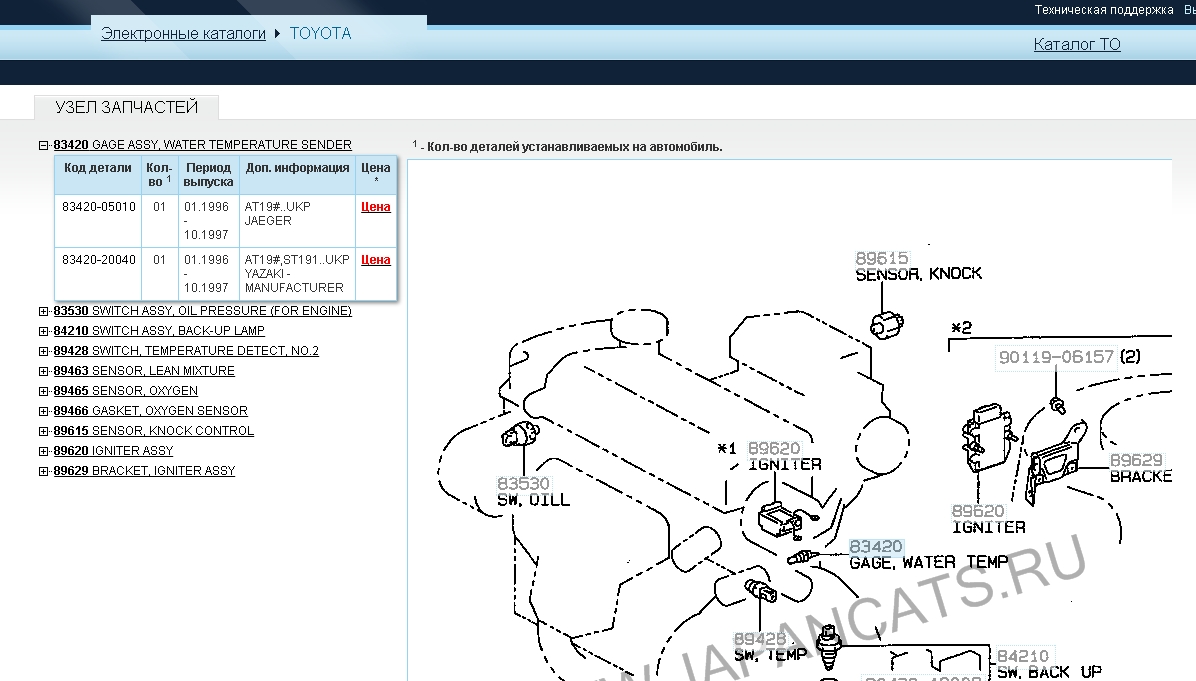1196x681 pixels.
Task: Click part number 89615 on the diagram
Action: (881, 257)
